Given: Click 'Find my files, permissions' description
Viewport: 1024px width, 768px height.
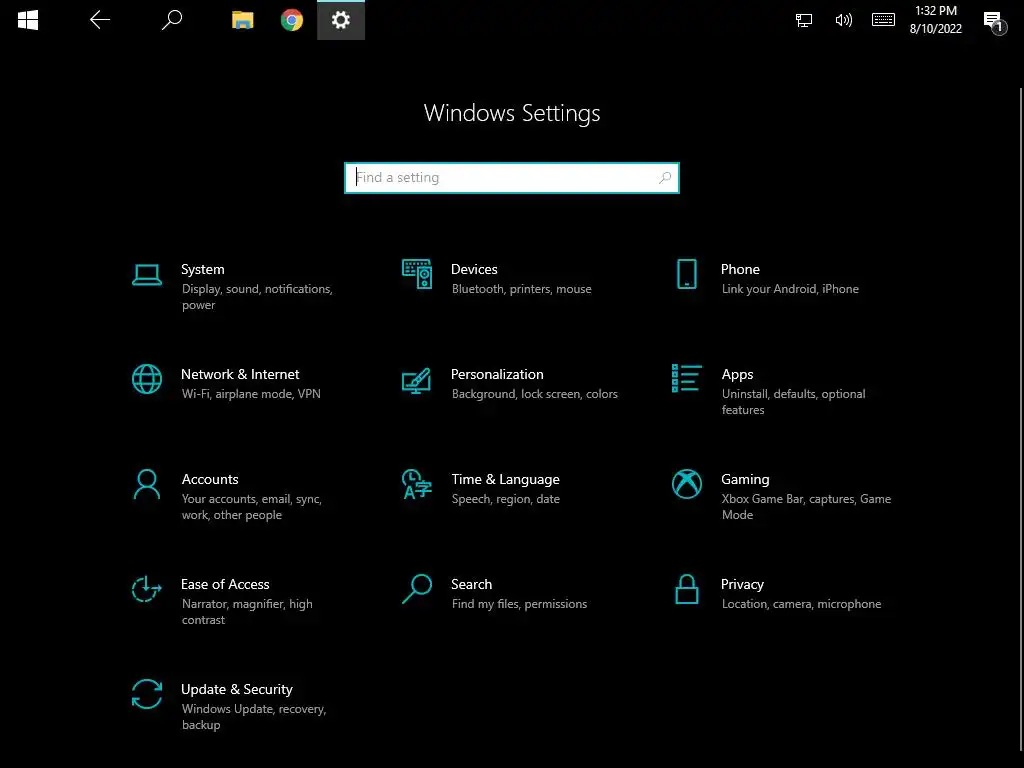Looking at the screenshot, I should pyautogui.click(x=519, y=604).
